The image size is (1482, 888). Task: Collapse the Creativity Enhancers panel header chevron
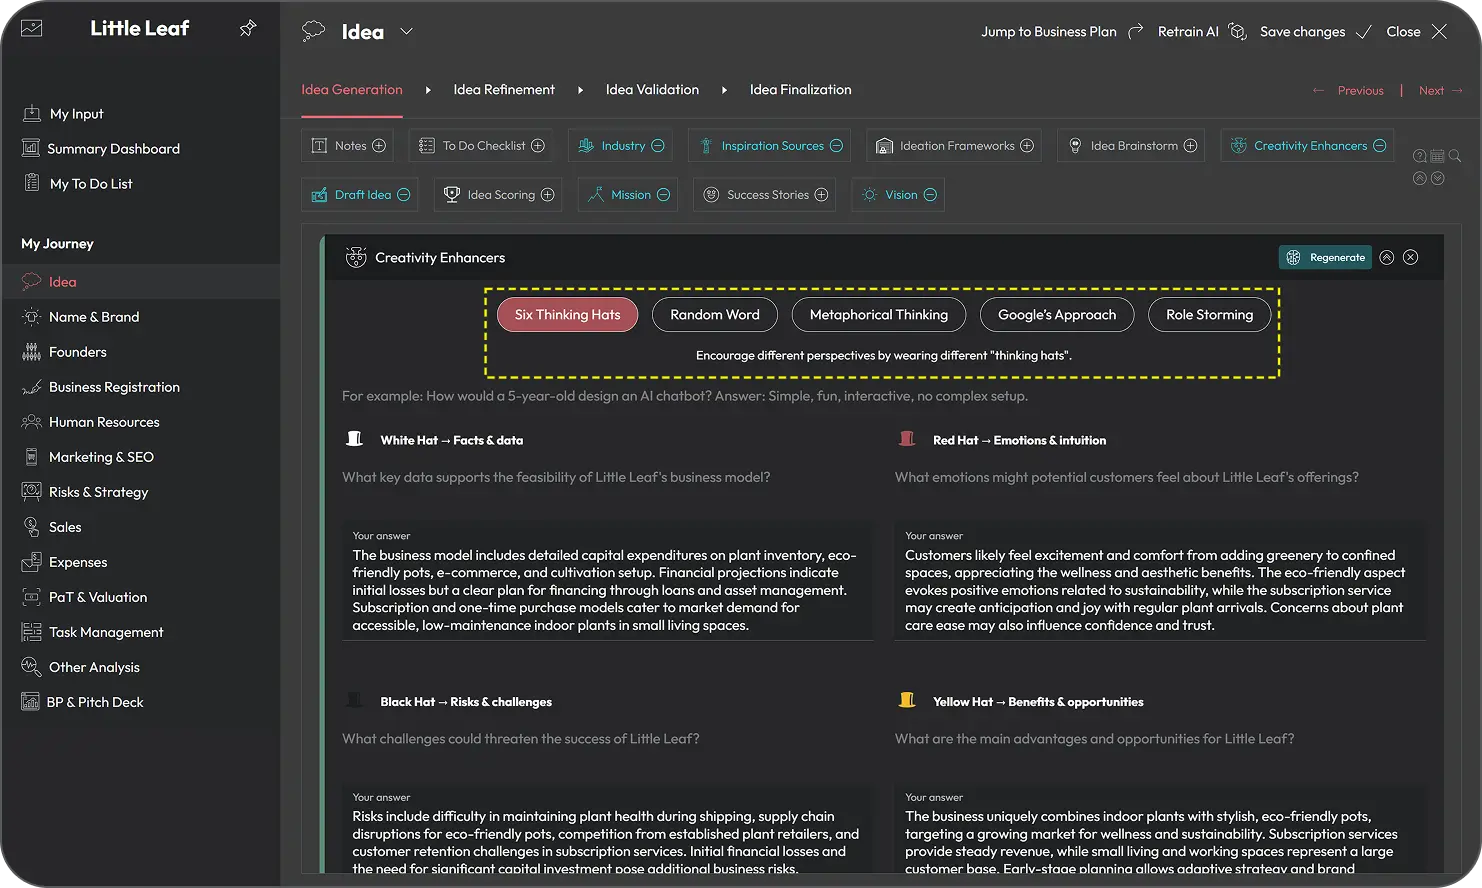[x=1386, y=257]
